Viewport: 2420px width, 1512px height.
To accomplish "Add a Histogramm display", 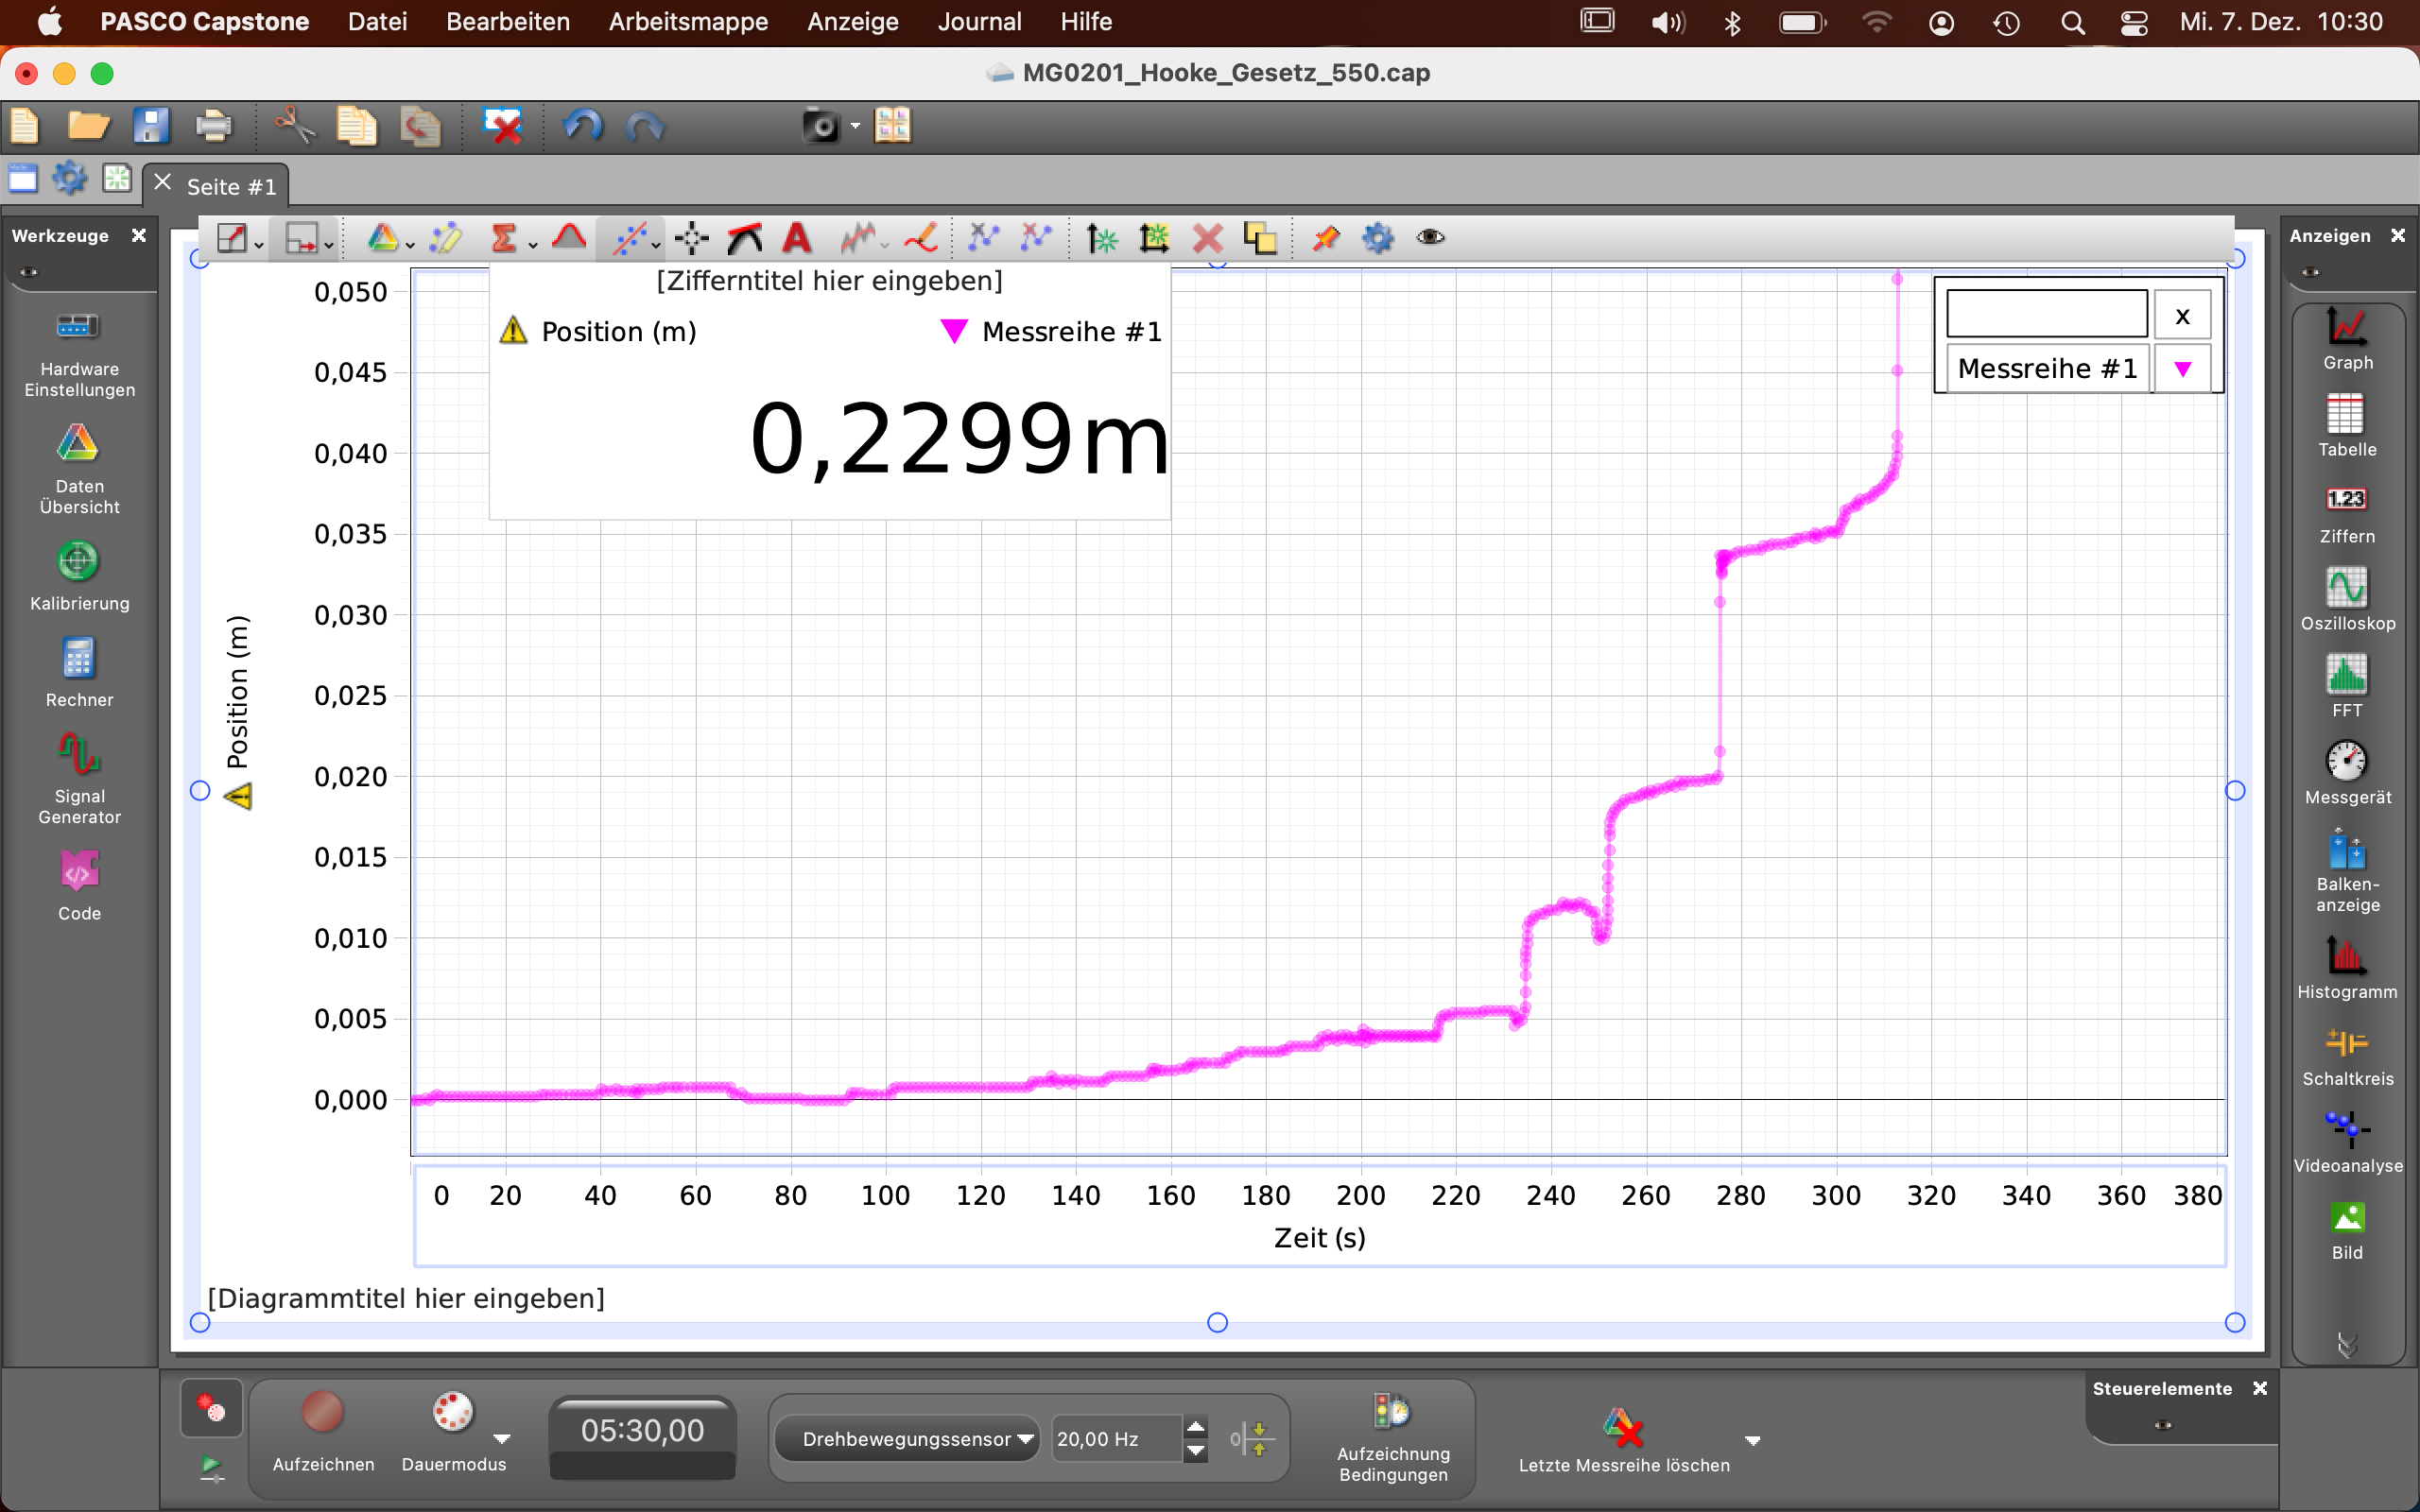I will (2347, 968).
